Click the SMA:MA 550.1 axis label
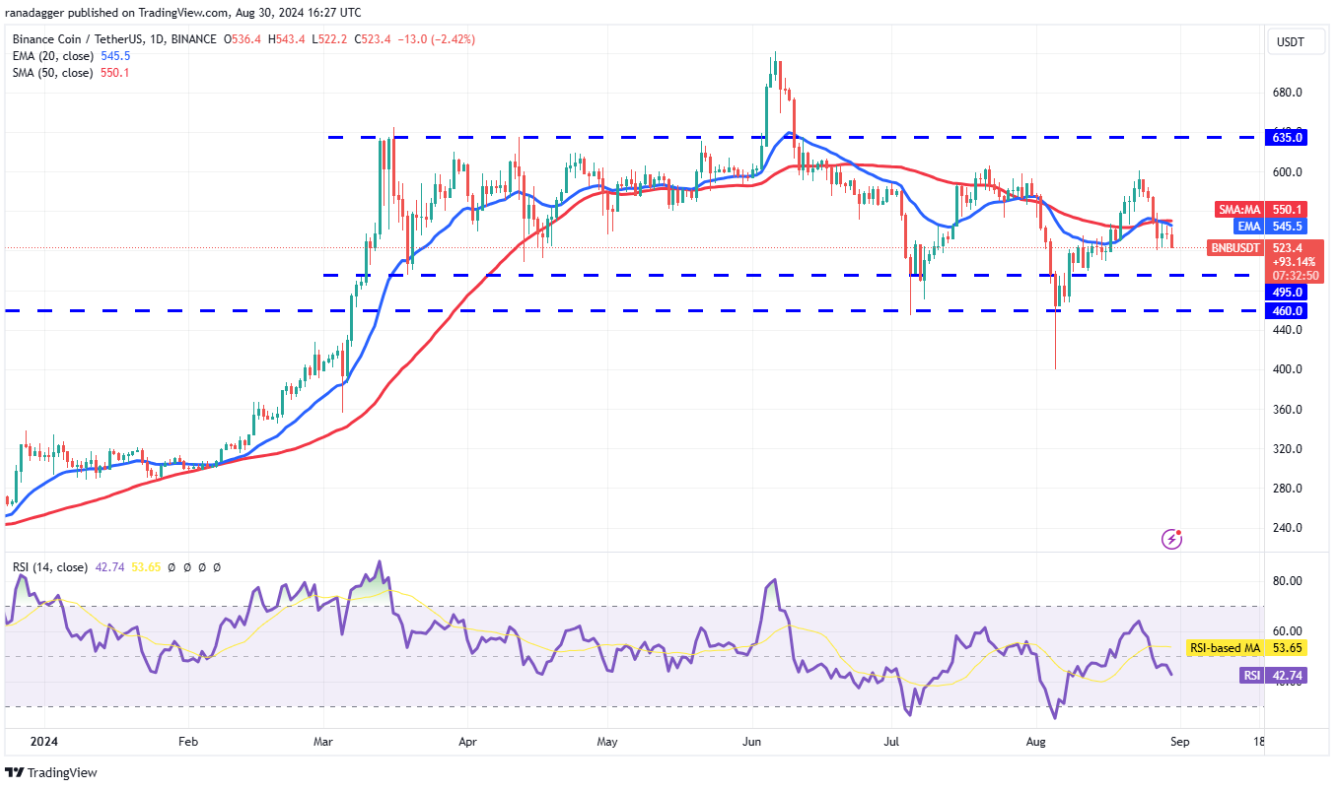This screenshot has height=785, width=1334. pos(1260,209)
